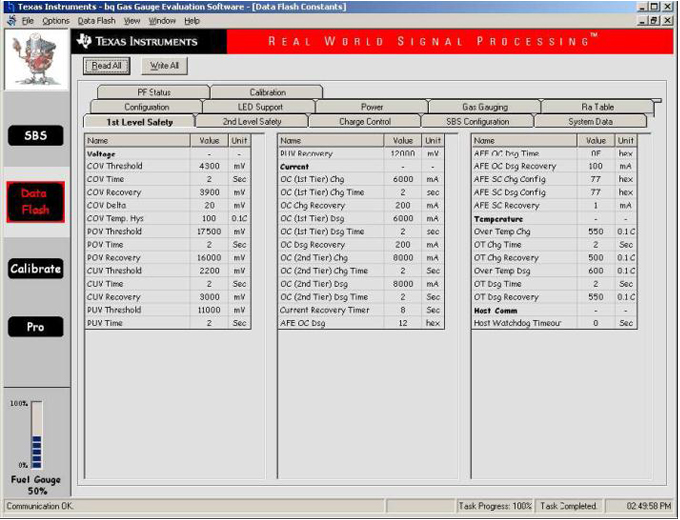This screenshot has height=520, width=680.
Task: Click Task Progress: 100% status field
Action: click(x=495, y=506)
